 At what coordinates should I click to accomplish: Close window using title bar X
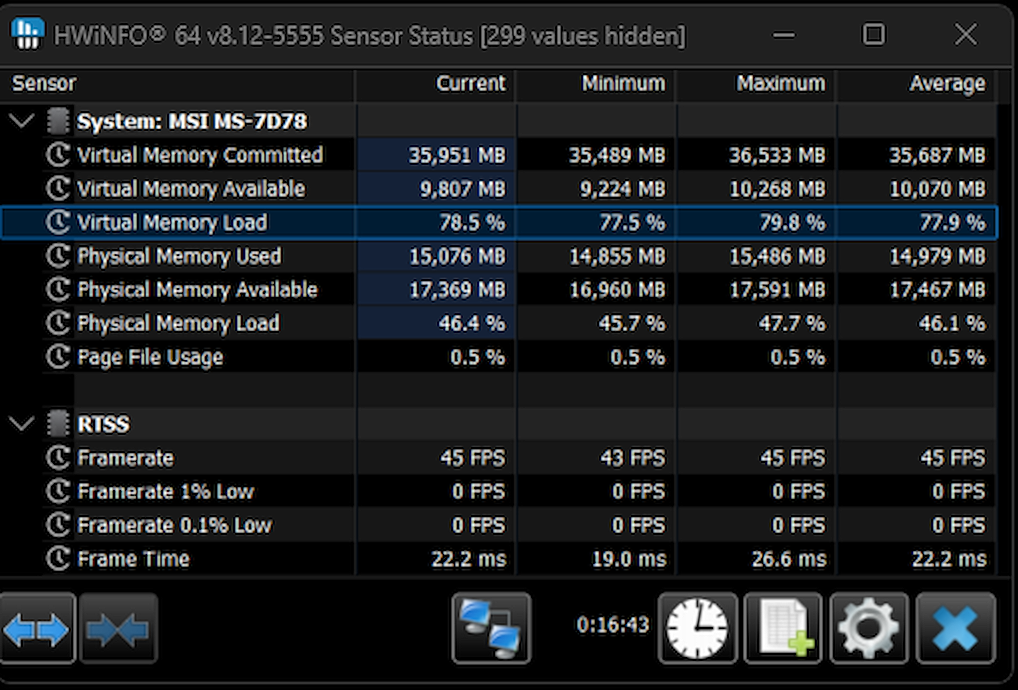965,34
